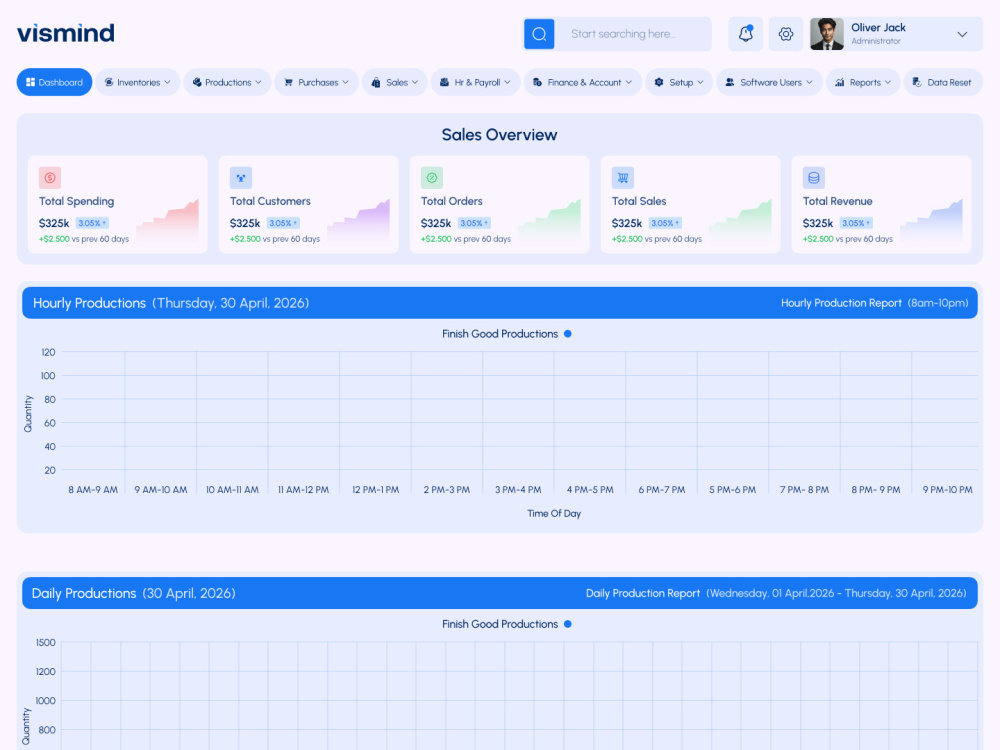The height and width of the screenshot is (750, 1000).
Task: Click the Software Users people icon
Action: (x=730, y=82)
